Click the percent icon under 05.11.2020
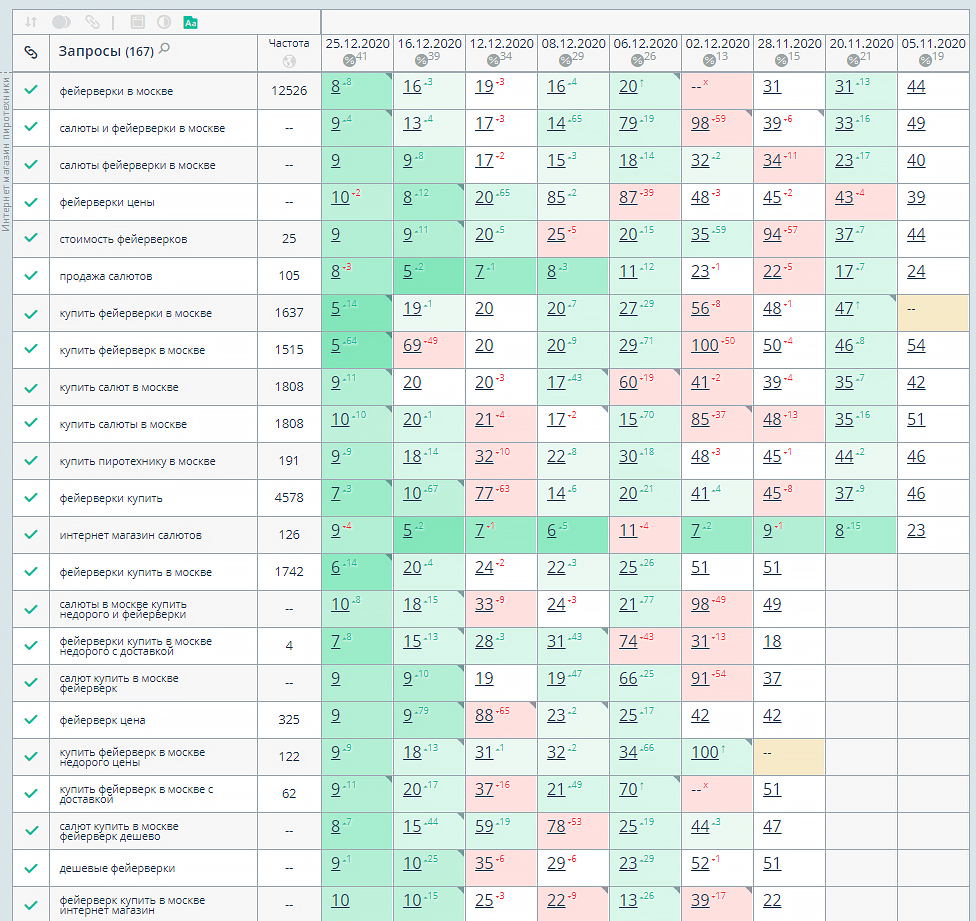 (x=925, y=60)
